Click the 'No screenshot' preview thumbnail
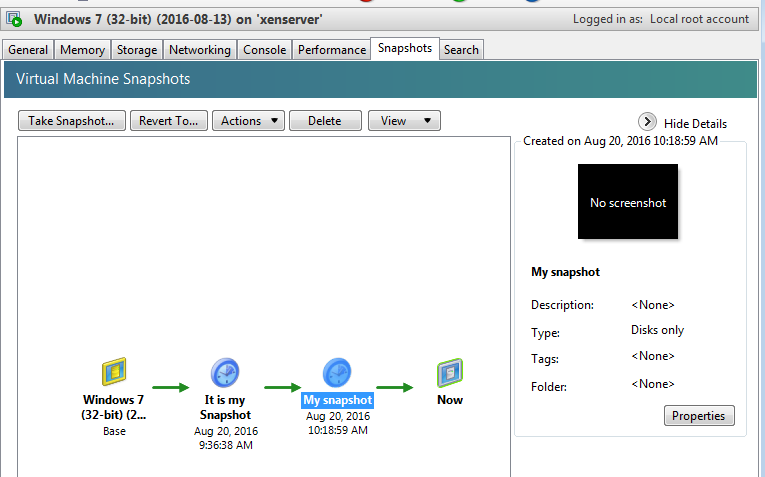Image resolution: width=765 pixels, height=477 pixels. click(x=628, y=202)
